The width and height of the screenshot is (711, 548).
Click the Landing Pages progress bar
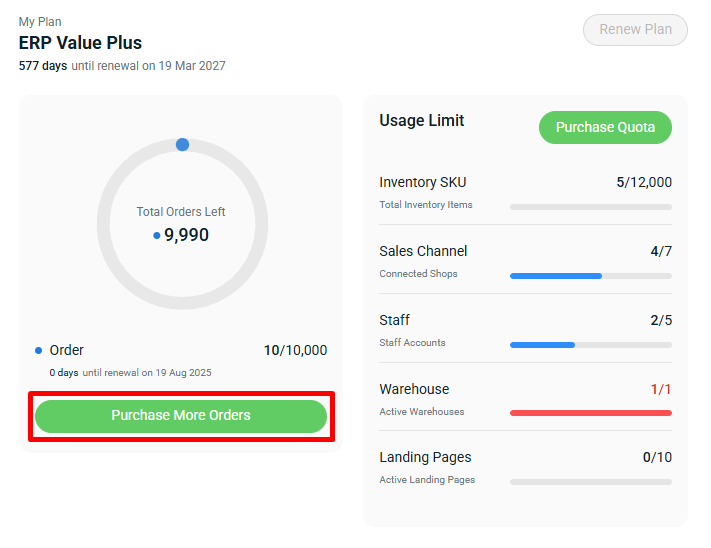click(x=591, y=482)
